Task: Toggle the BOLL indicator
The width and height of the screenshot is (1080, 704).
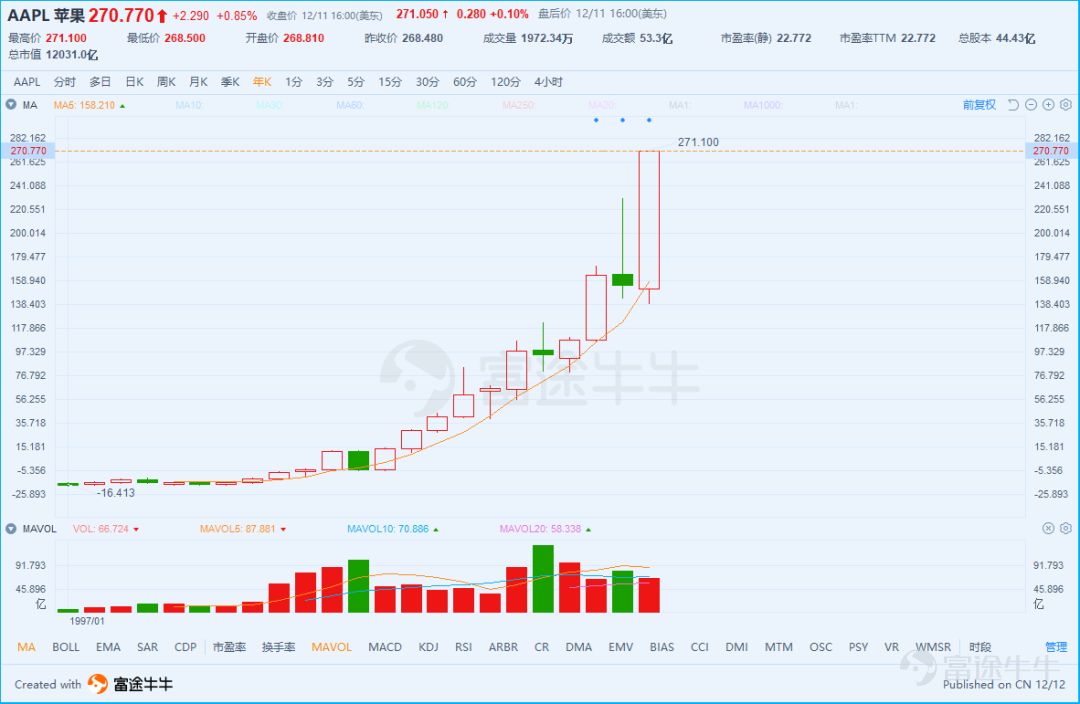Action: click(66, 647)
